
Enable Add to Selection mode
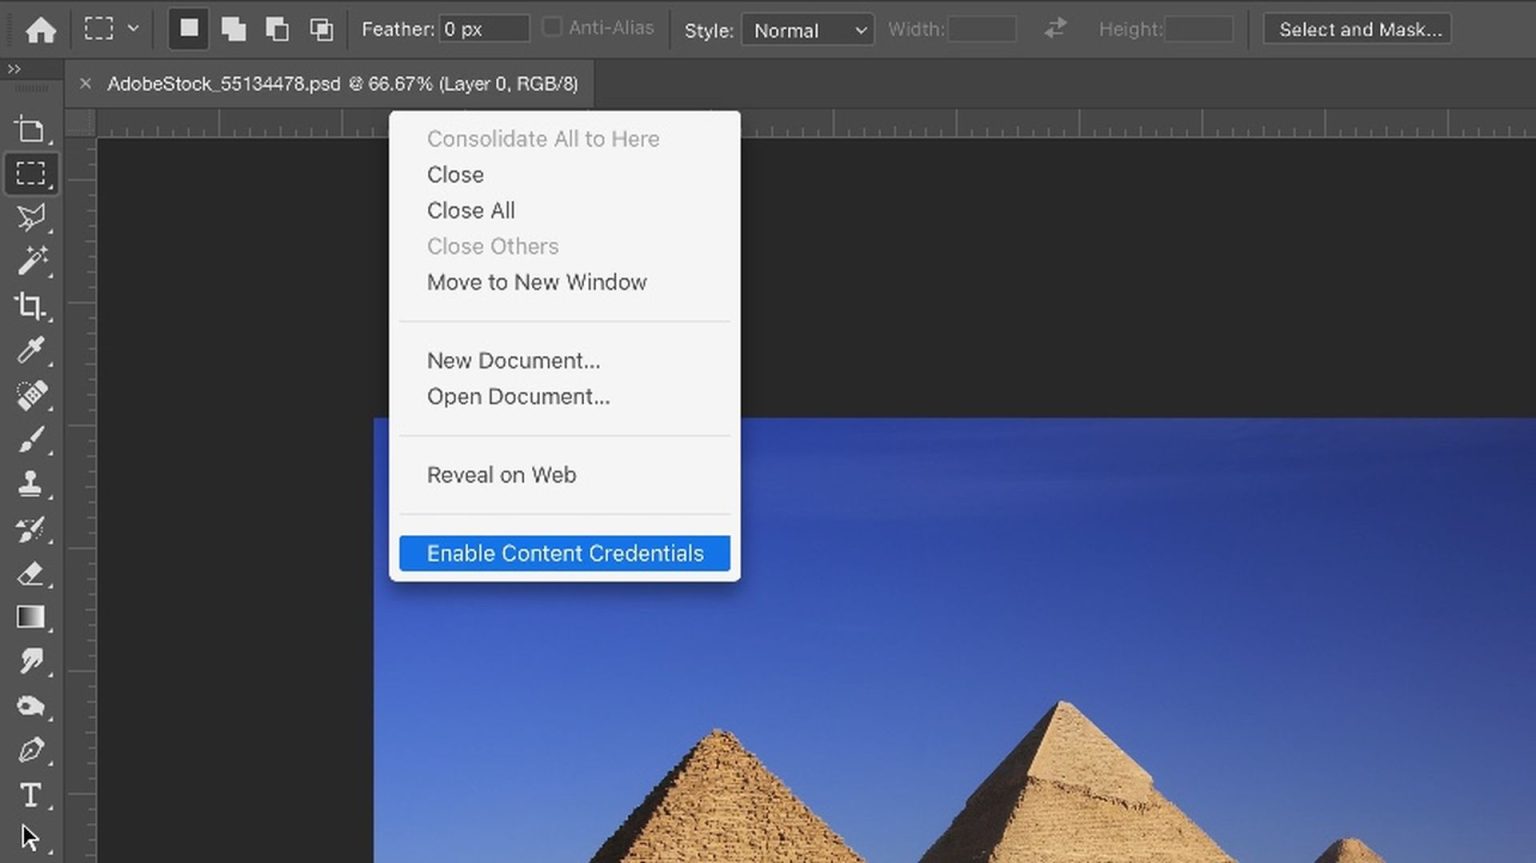pos(233,28)
